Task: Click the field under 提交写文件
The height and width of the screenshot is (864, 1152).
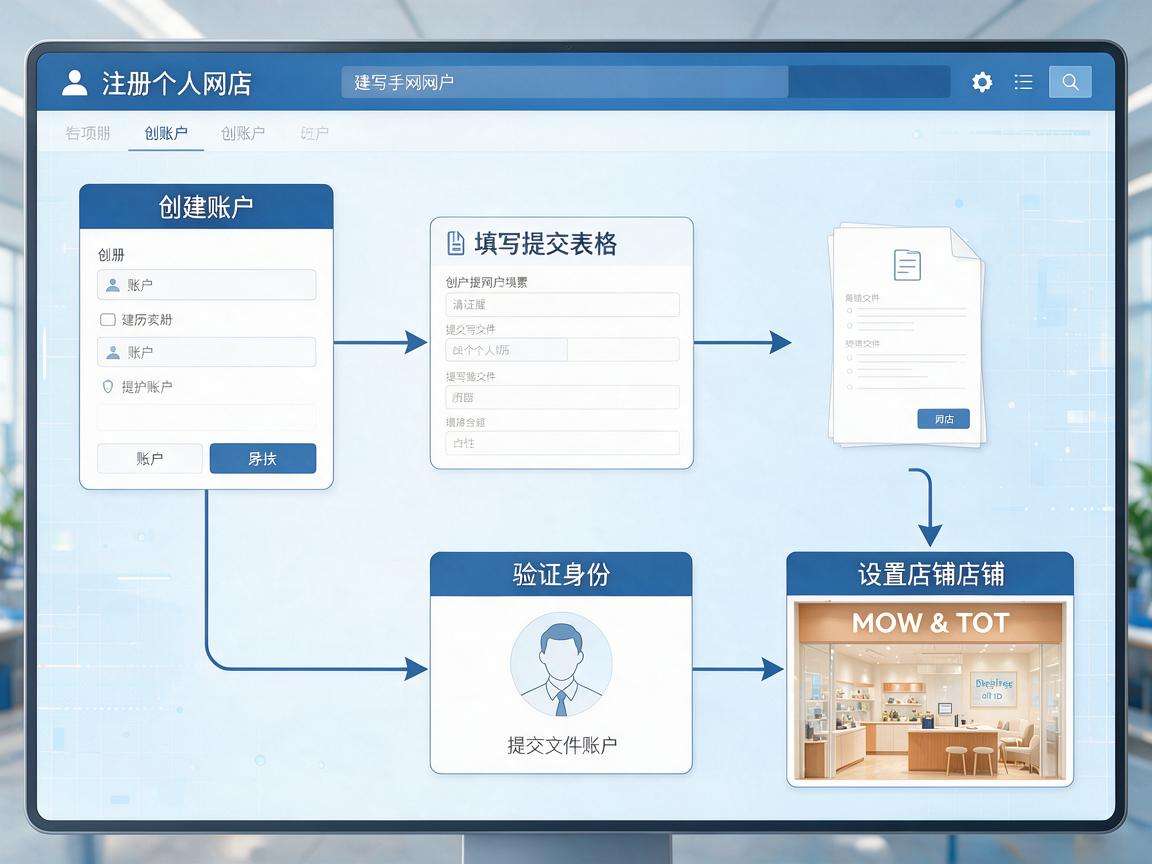Action: 562,350
